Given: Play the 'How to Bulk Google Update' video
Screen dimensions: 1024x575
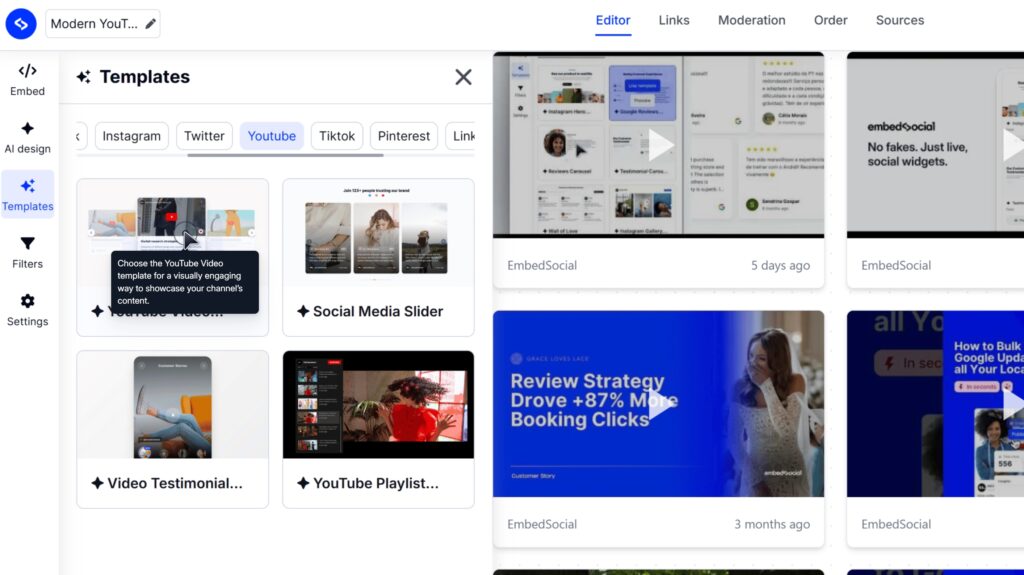Looking at the screenshot, I should pos(1013,404).
